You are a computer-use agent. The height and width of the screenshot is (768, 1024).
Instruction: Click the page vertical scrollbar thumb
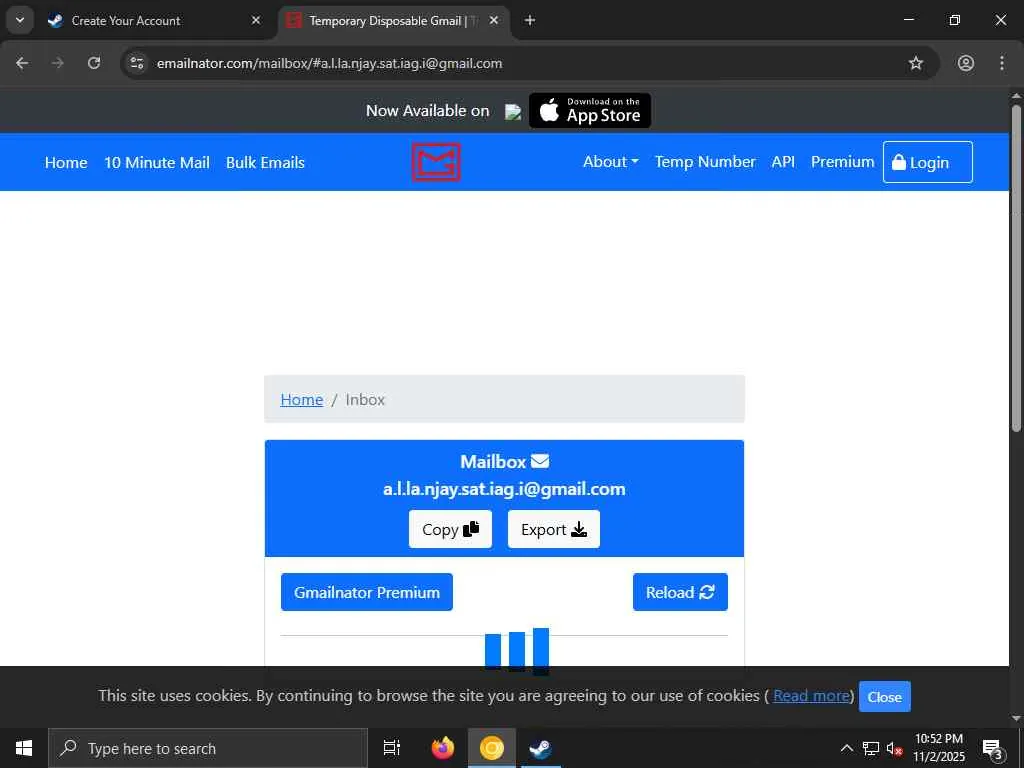point(1016,268)
